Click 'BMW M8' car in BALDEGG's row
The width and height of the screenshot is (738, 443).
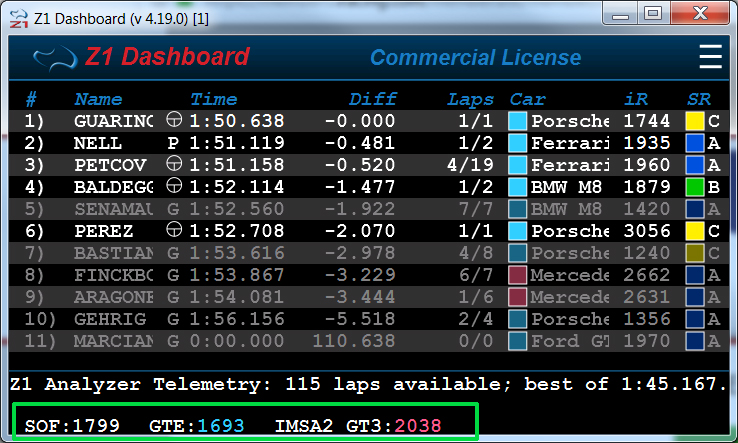(566, 187)
